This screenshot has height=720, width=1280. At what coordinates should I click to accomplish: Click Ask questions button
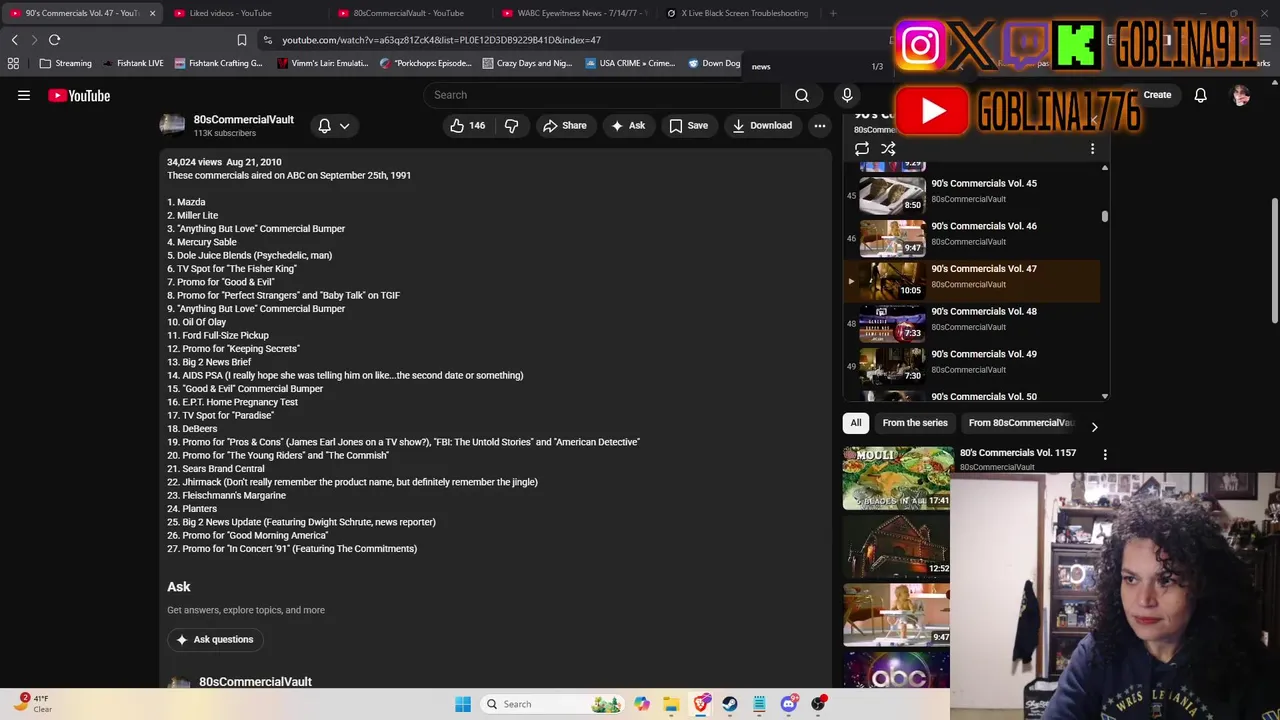pos(214,639)
